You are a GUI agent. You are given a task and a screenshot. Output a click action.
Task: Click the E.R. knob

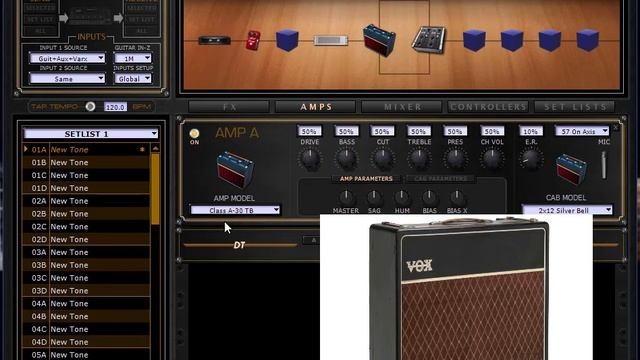tap(531, 158)
